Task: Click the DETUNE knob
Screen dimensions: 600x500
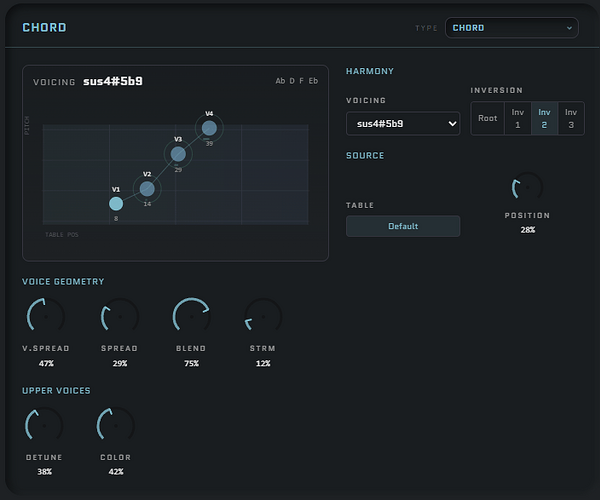Action: [x=44, y=425]
